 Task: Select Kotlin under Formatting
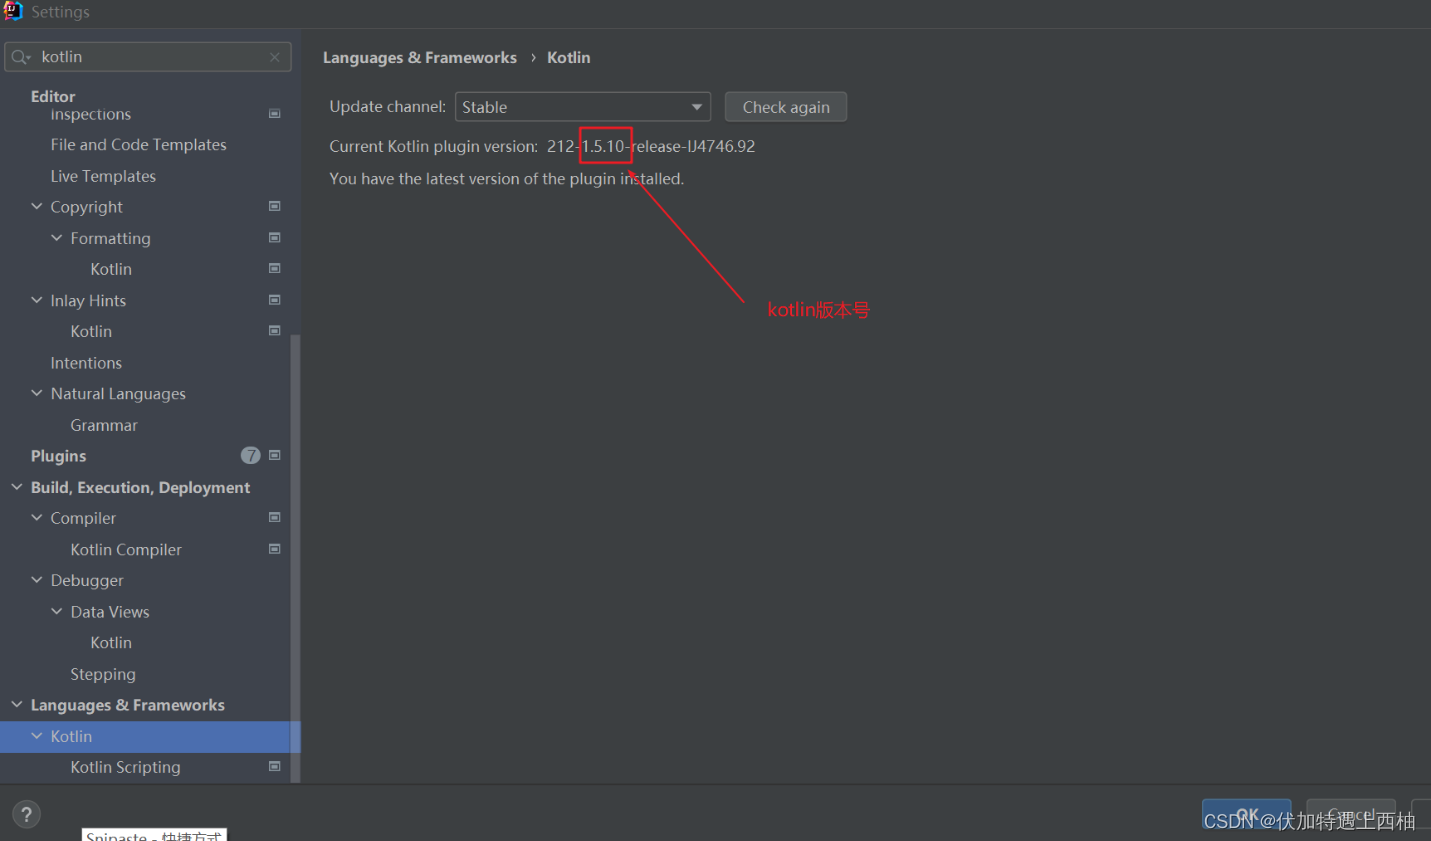[x=111, y=269]
